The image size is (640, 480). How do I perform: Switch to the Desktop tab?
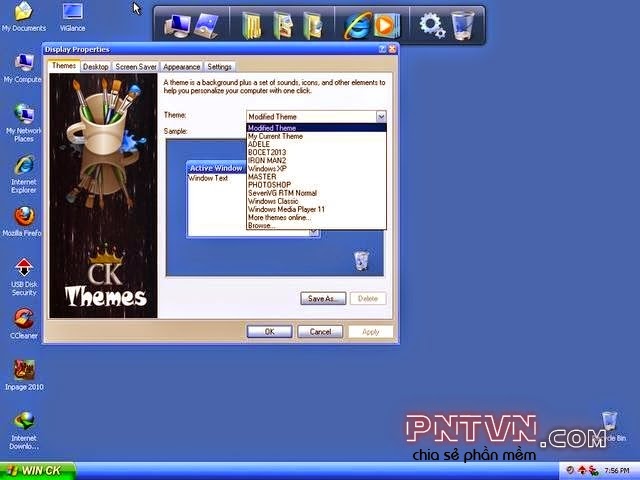coord(96,67)
